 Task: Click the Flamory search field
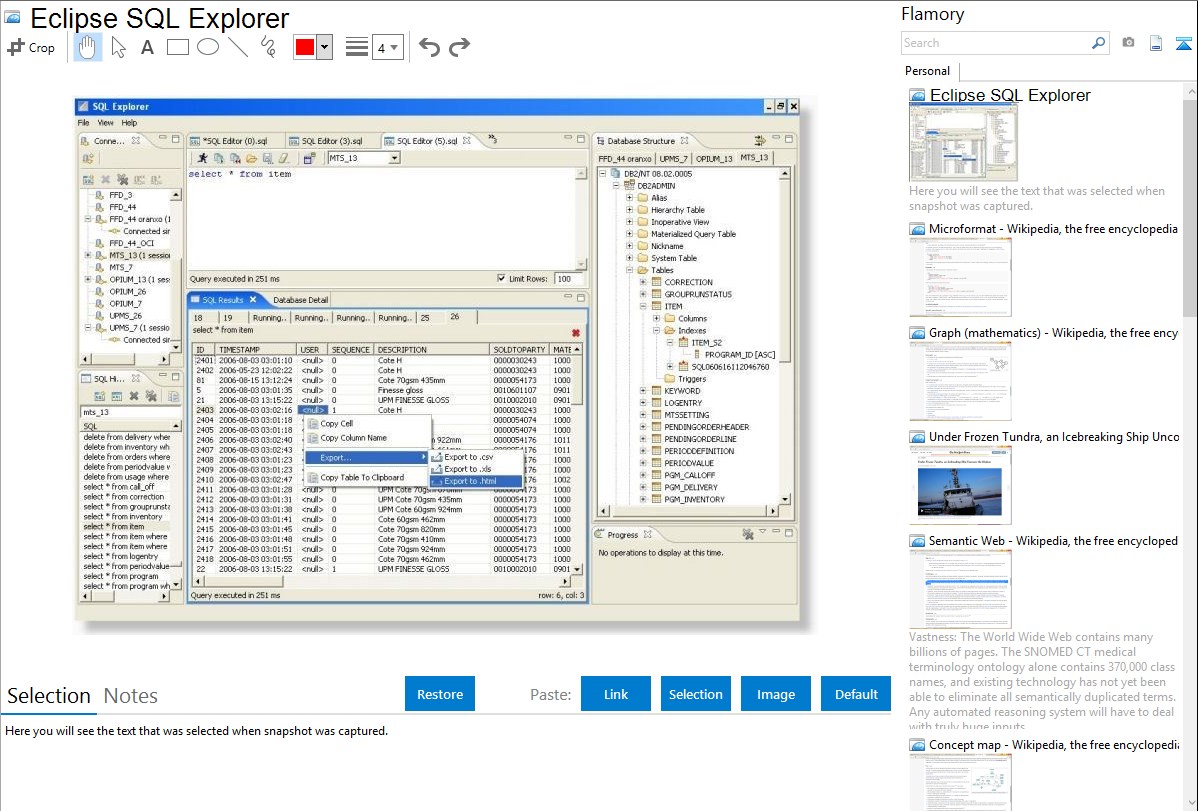[995, 43]
